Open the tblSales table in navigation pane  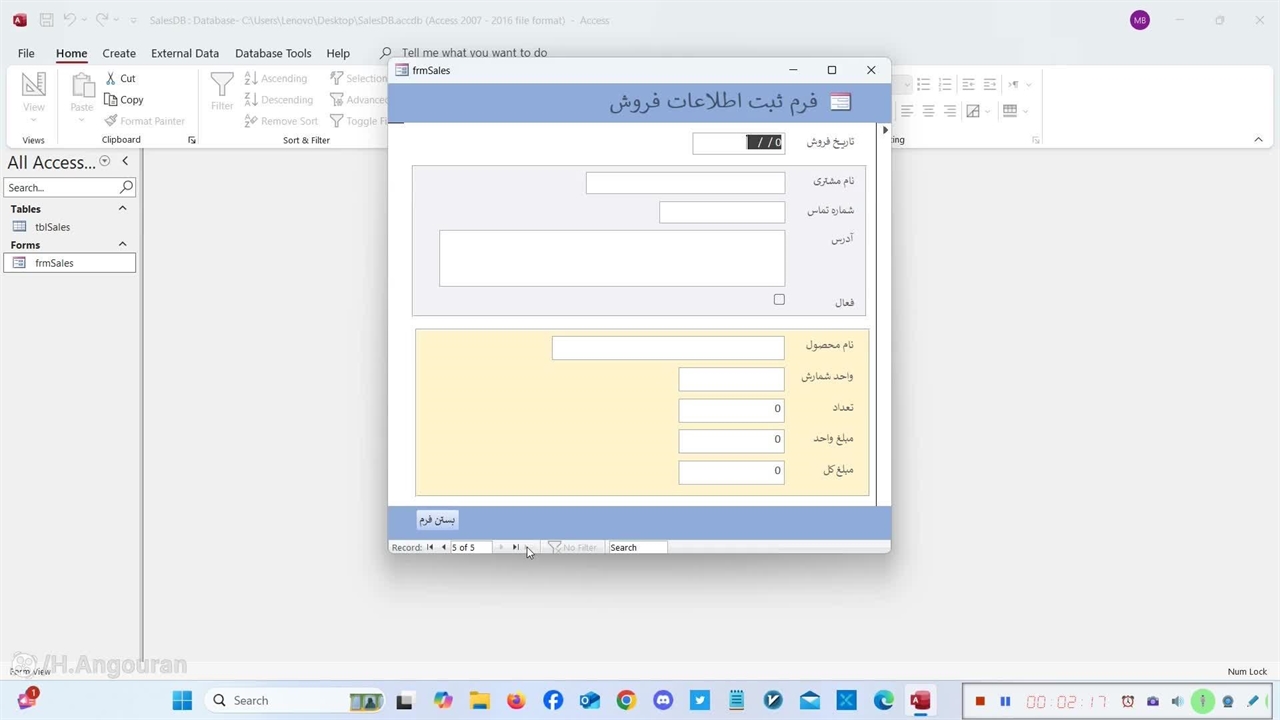tap(52, 227)
